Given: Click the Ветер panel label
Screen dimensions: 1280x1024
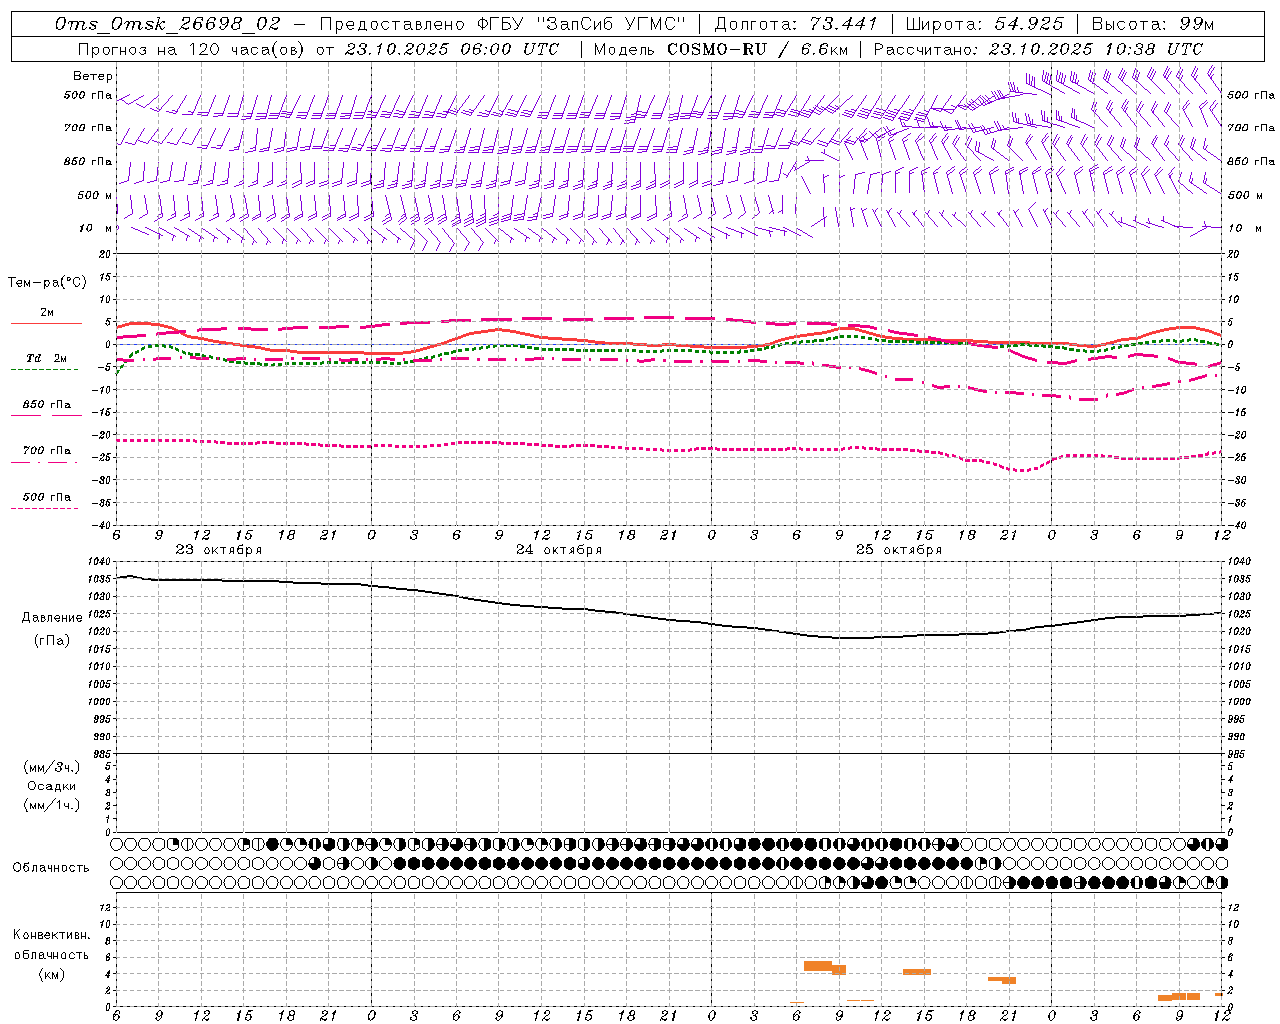Looking at the screenshot, I should coord(93,76).
